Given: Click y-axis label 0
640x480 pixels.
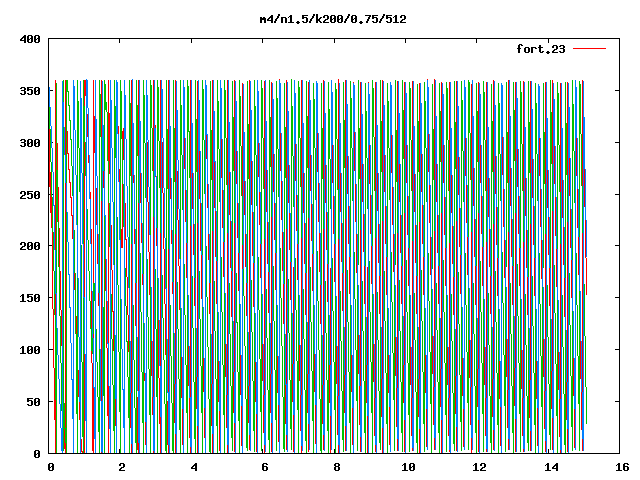Looking at the screenshot, I should point(37,454).
